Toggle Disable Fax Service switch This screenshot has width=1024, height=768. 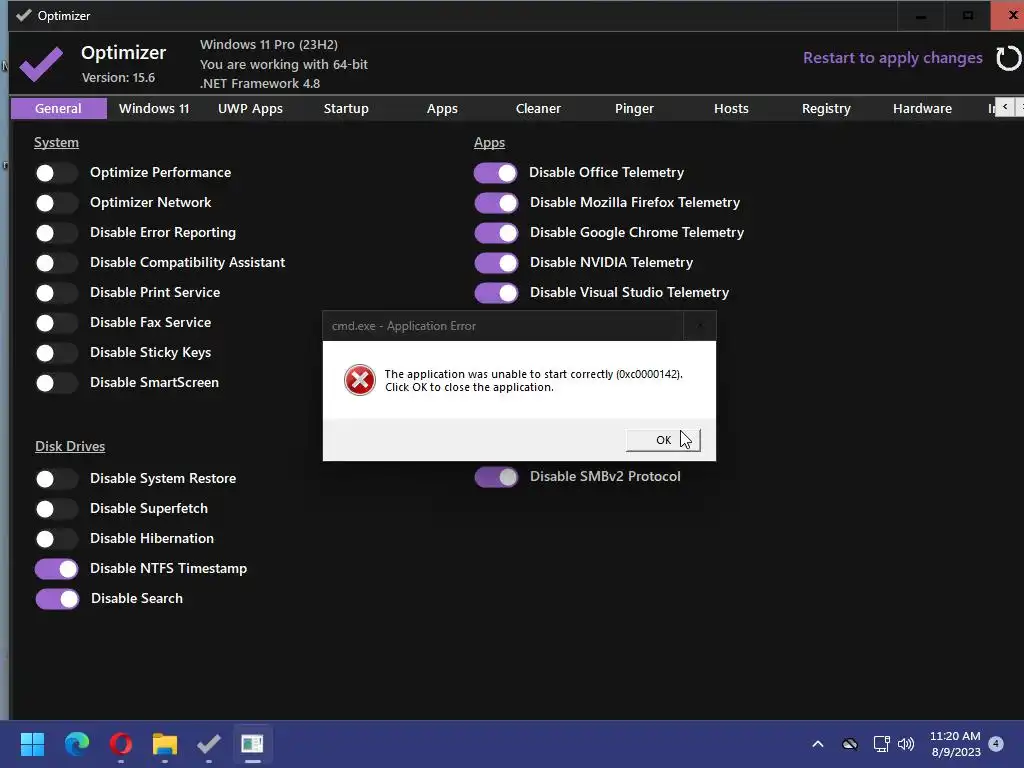(57, 323)
